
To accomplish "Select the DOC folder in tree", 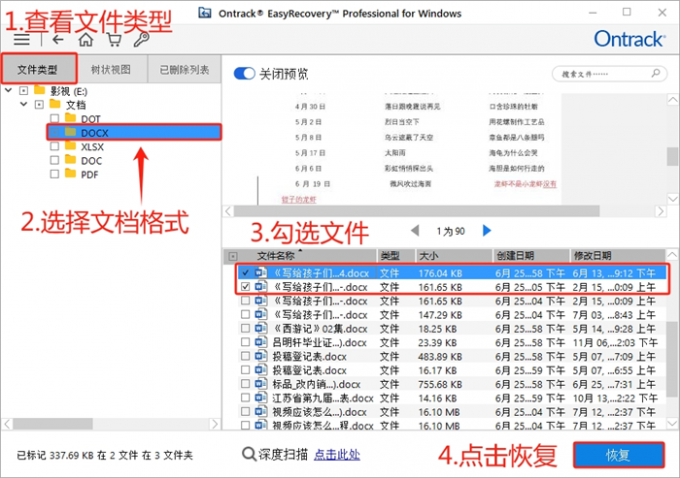I will [x=91, y=160].
